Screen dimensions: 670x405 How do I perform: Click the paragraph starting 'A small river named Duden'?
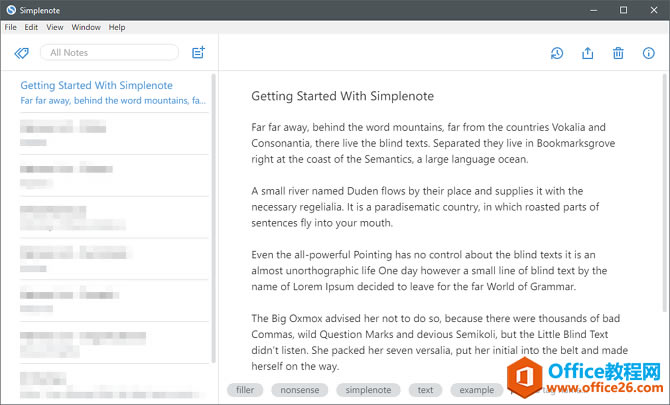[x=425, y=207]
